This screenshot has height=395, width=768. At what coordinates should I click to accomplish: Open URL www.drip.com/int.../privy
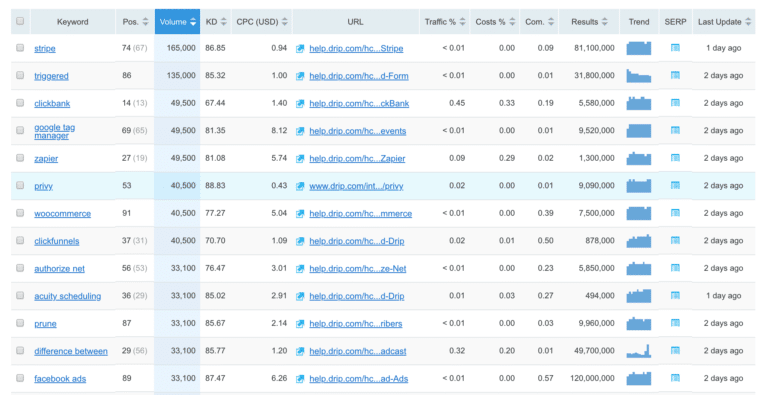click(x=356, y=186)
